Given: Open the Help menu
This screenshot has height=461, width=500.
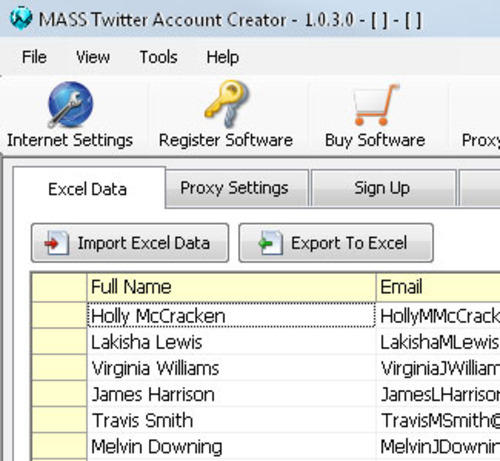Looking at the screenshot, I should pyautogui.click(x=223, y=57).
